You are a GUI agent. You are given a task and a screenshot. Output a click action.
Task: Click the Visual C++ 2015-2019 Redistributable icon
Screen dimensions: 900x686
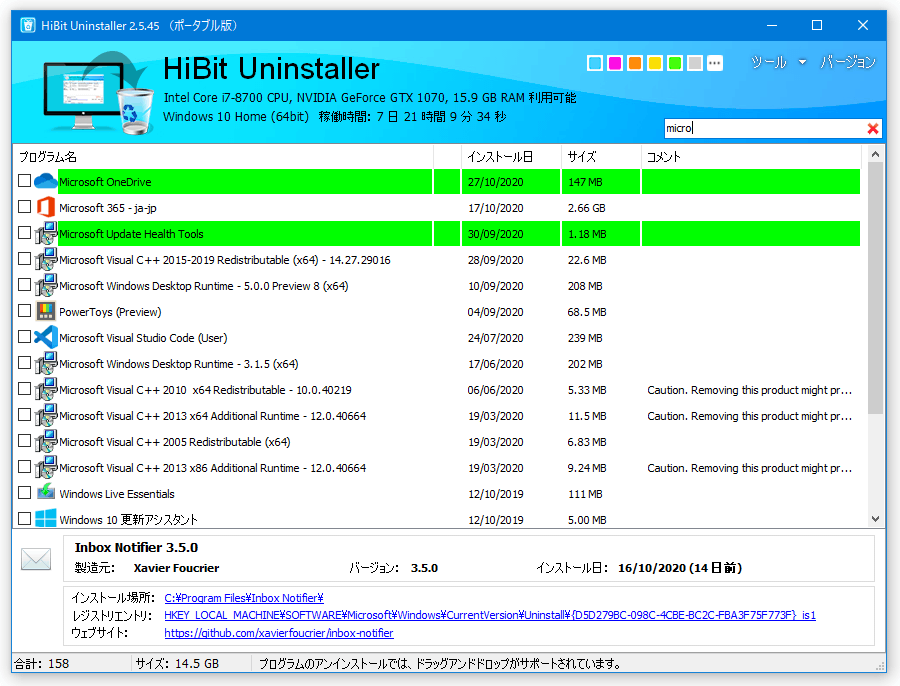pos(45,259)
